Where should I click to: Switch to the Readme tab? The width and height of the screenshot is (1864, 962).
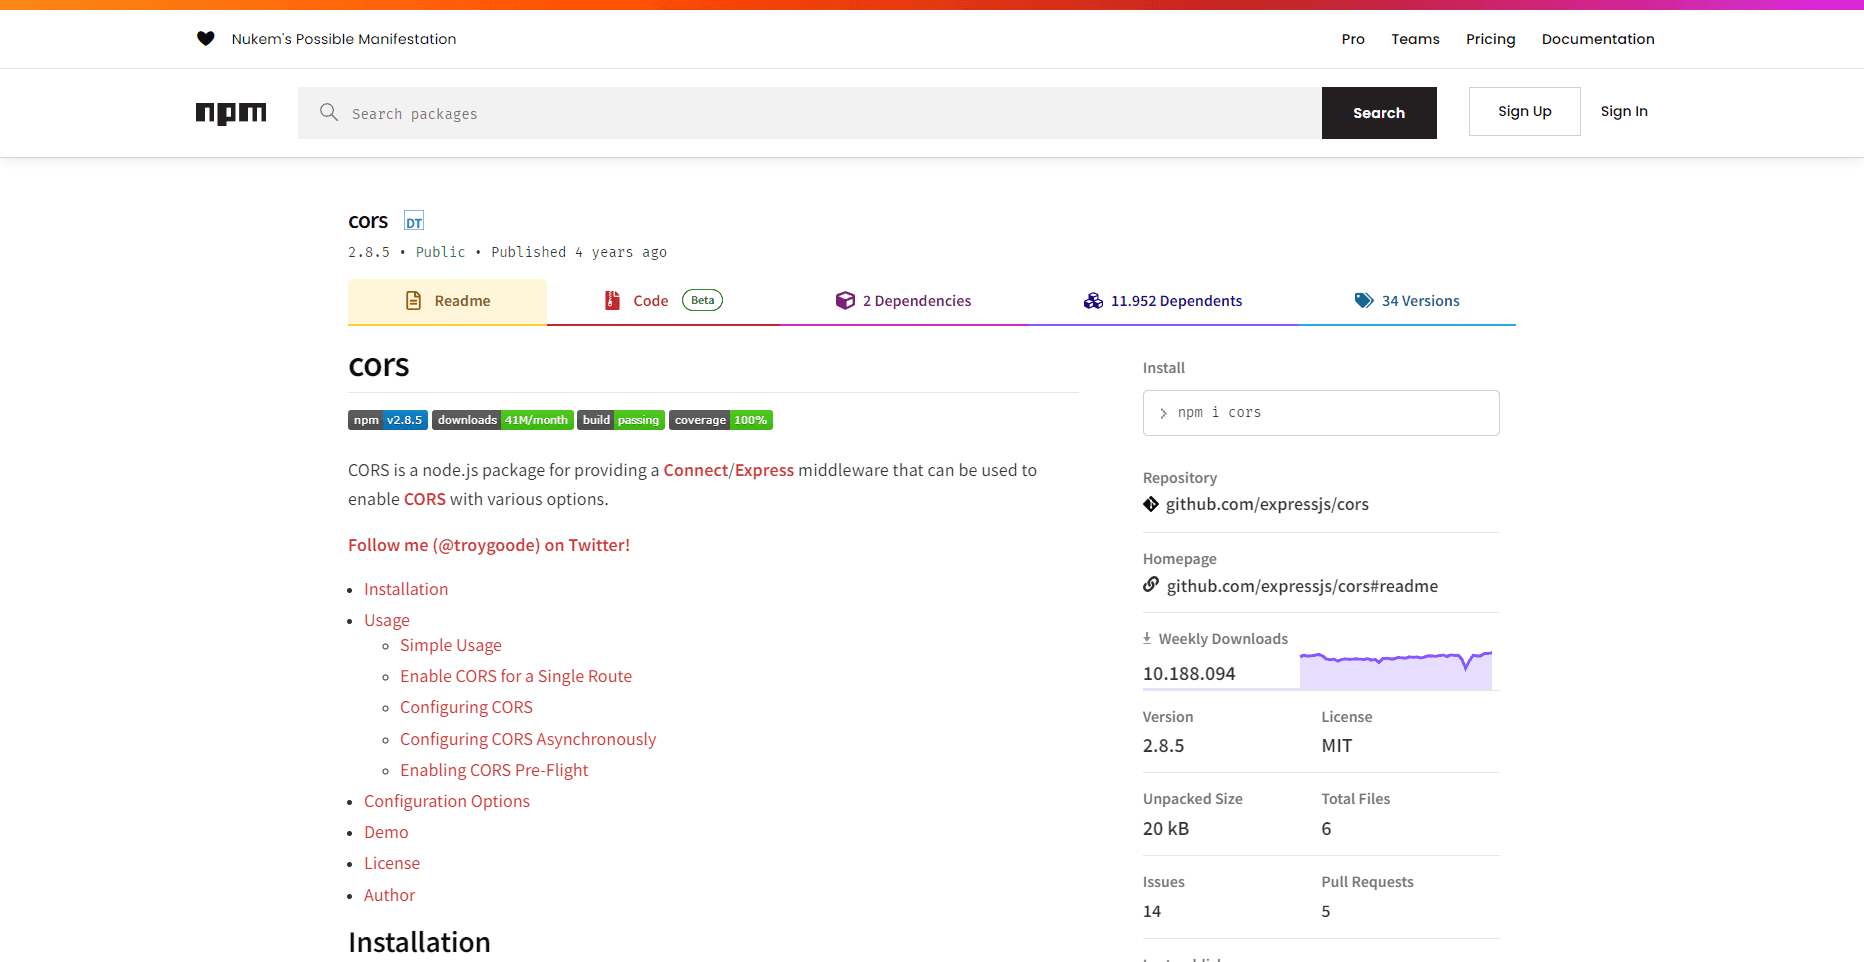(x=447, y=301)
